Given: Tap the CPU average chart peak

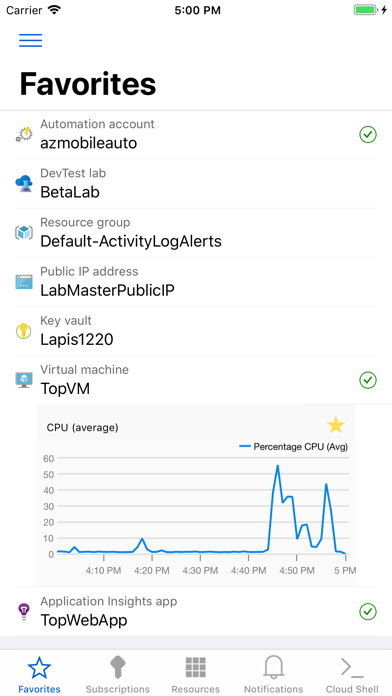Looking at the screenshot, I should click(277, 466).
